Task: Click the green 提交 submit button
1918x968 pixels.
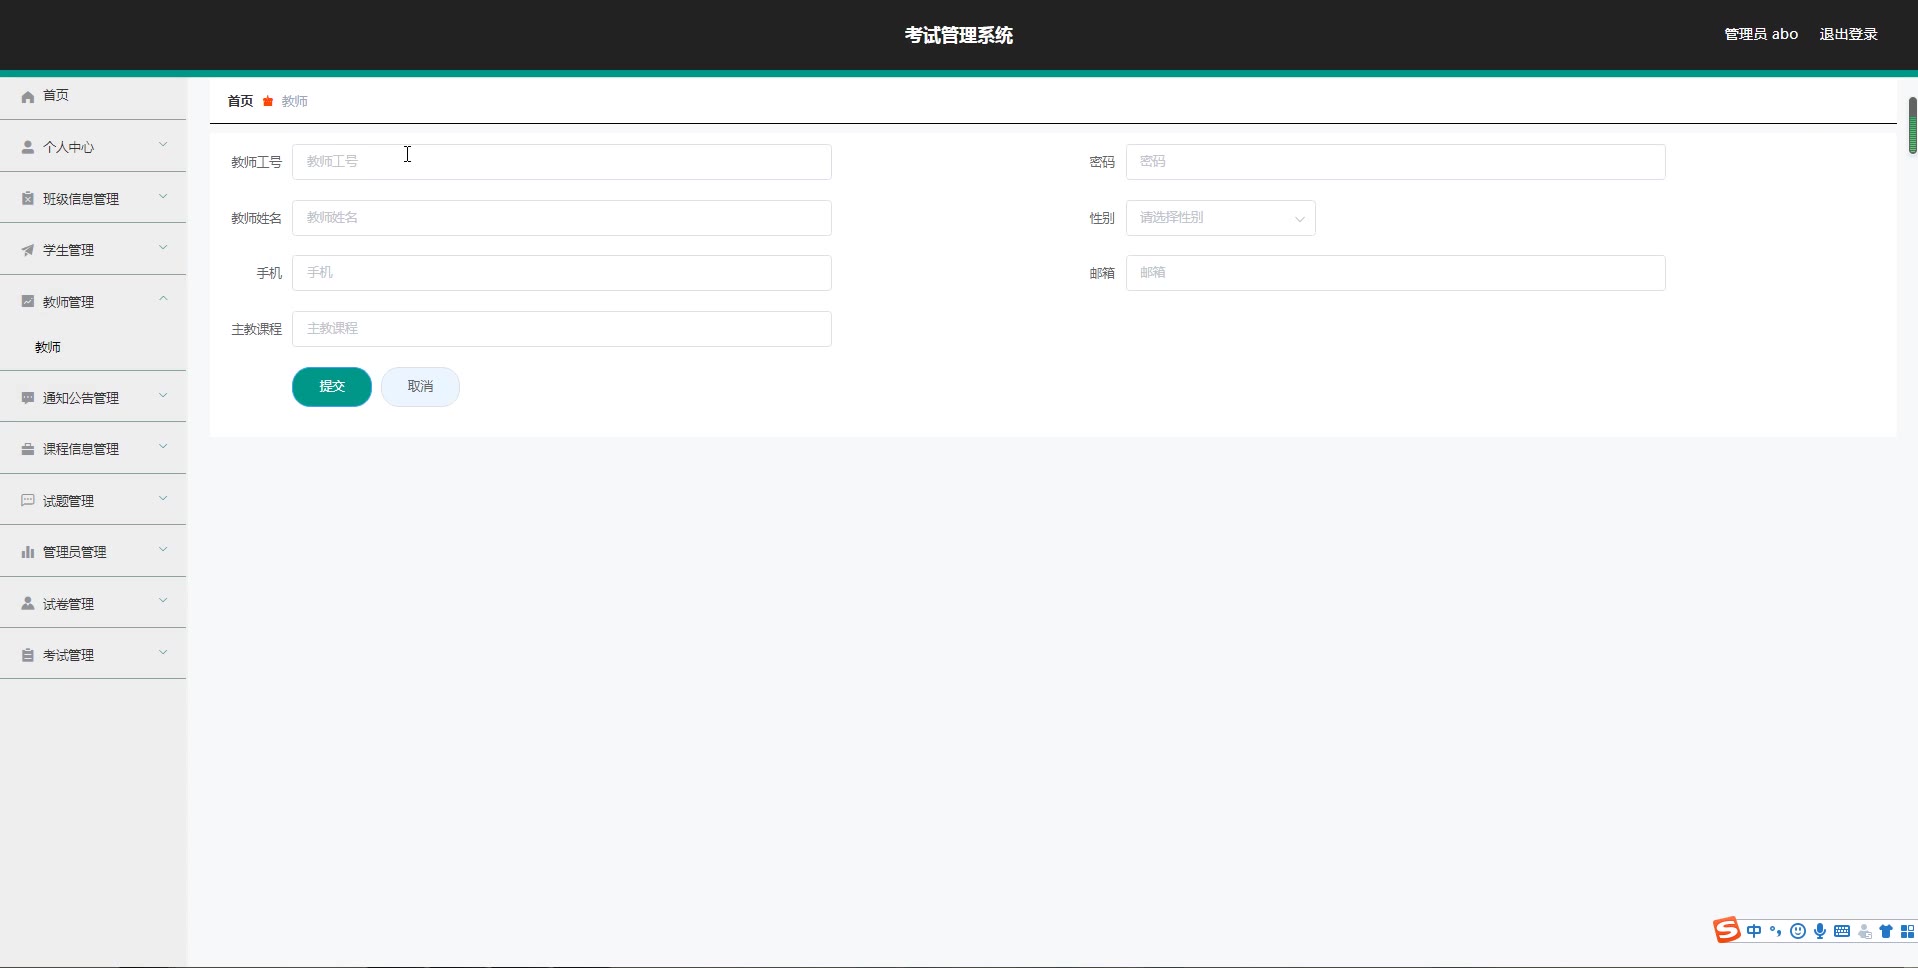Action: point(332,387)
